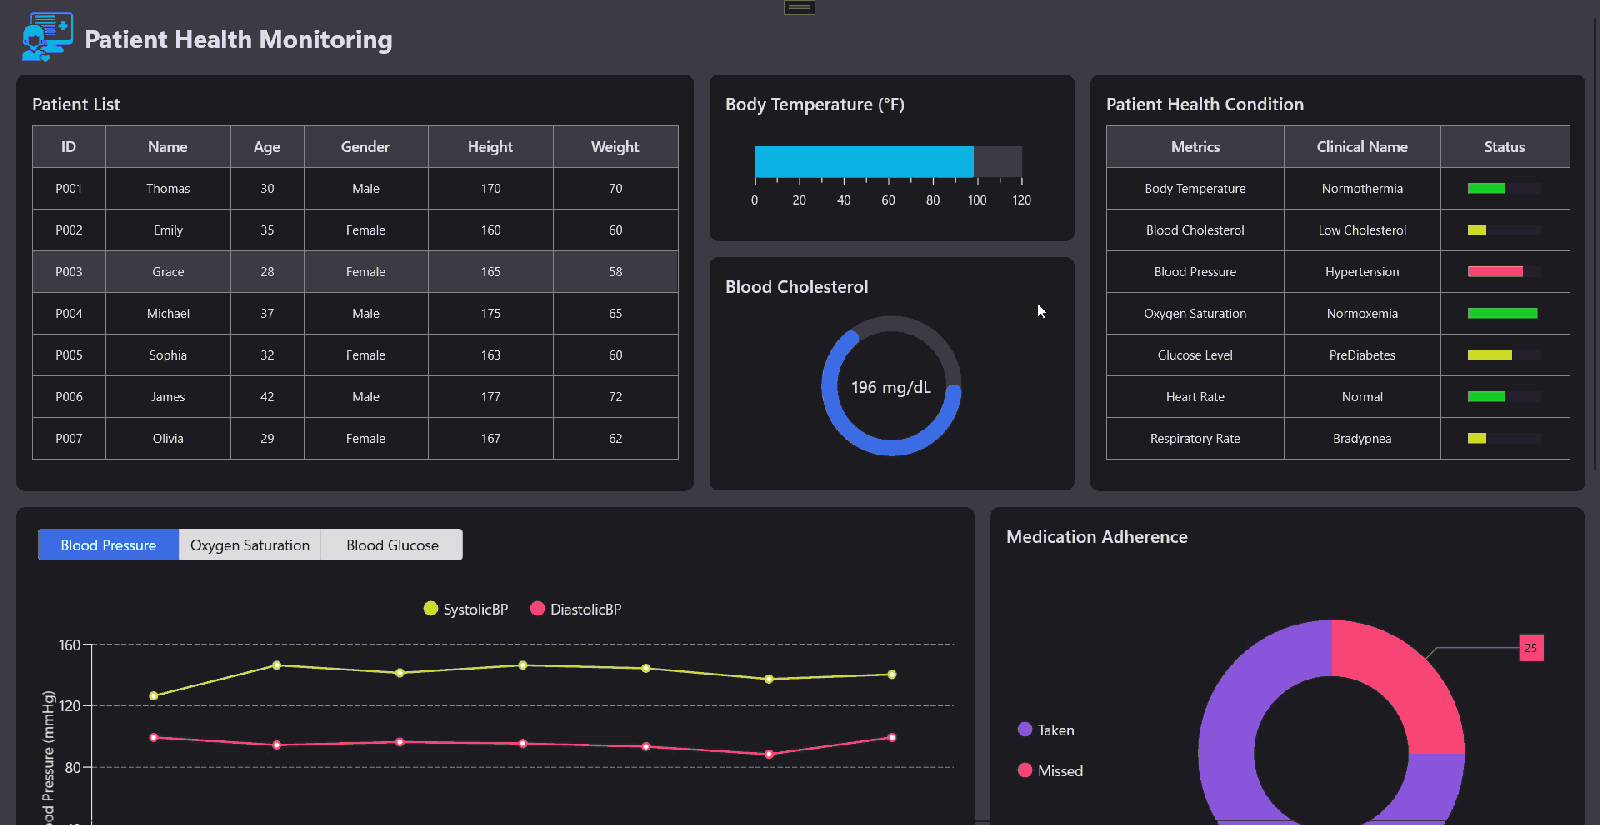Select patient row P001 Thomas
Viewport: 1600px width, 825px height.
(168, 189)
